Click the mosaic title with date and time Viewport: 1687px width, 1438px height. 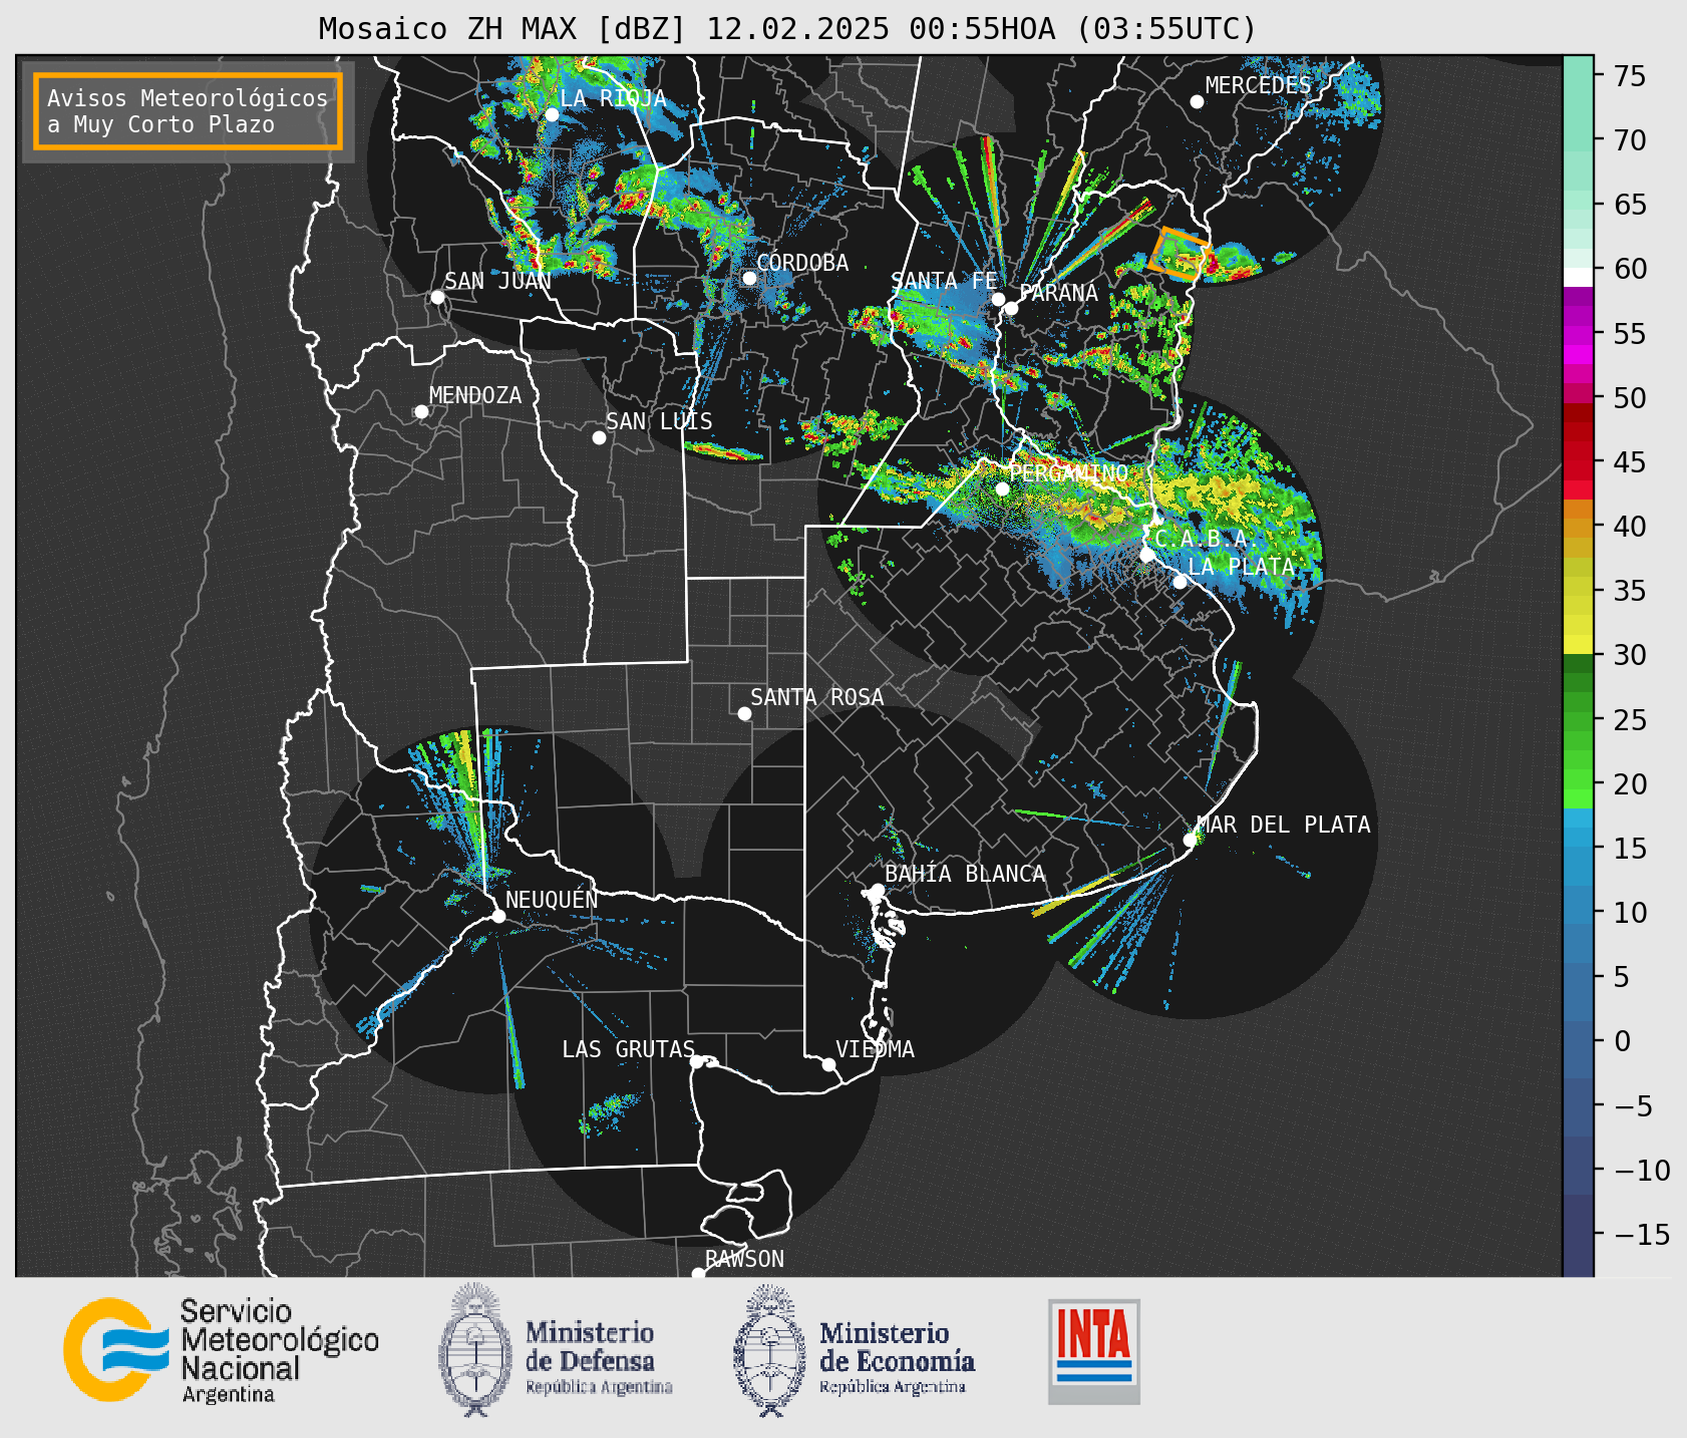point(787,29)
